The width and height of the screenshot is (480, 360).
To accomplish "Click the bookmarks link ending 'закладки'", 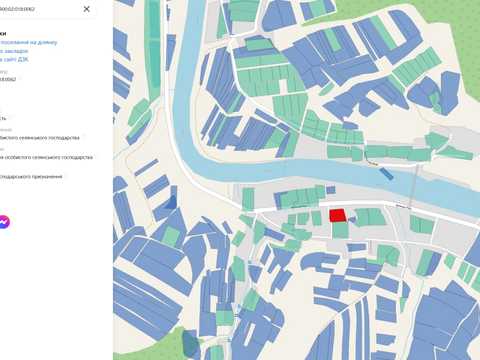I will tap(14, 51).
